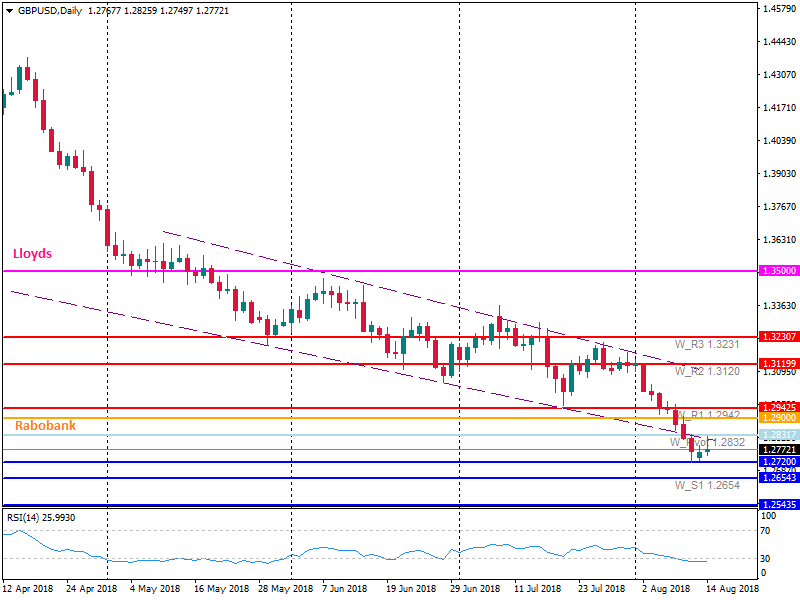Image resolution: width=800 pixels, height=600 pixels.
Task: Select the 1.29425 resistance price tag
Action: (x=777, y=408)
